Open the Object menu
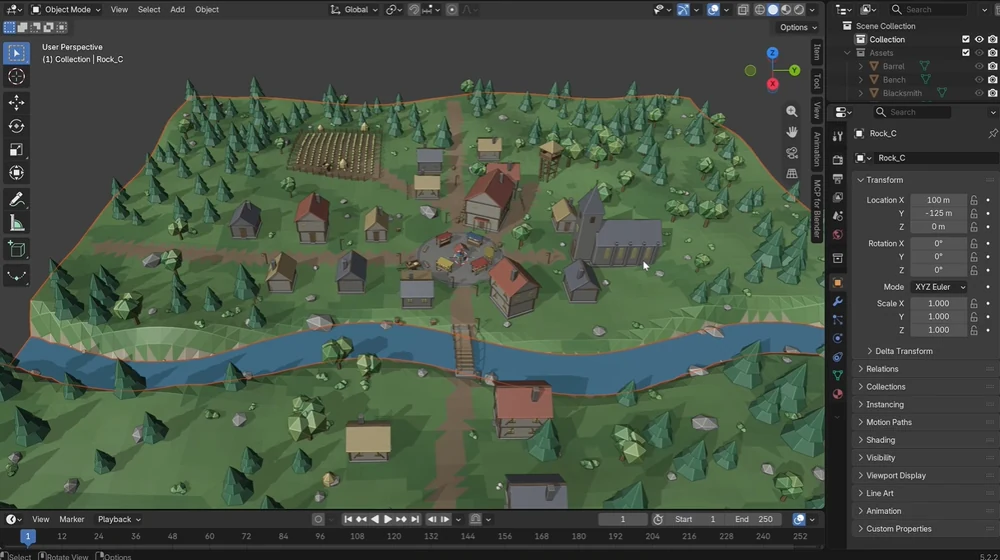 pos(207,10)
